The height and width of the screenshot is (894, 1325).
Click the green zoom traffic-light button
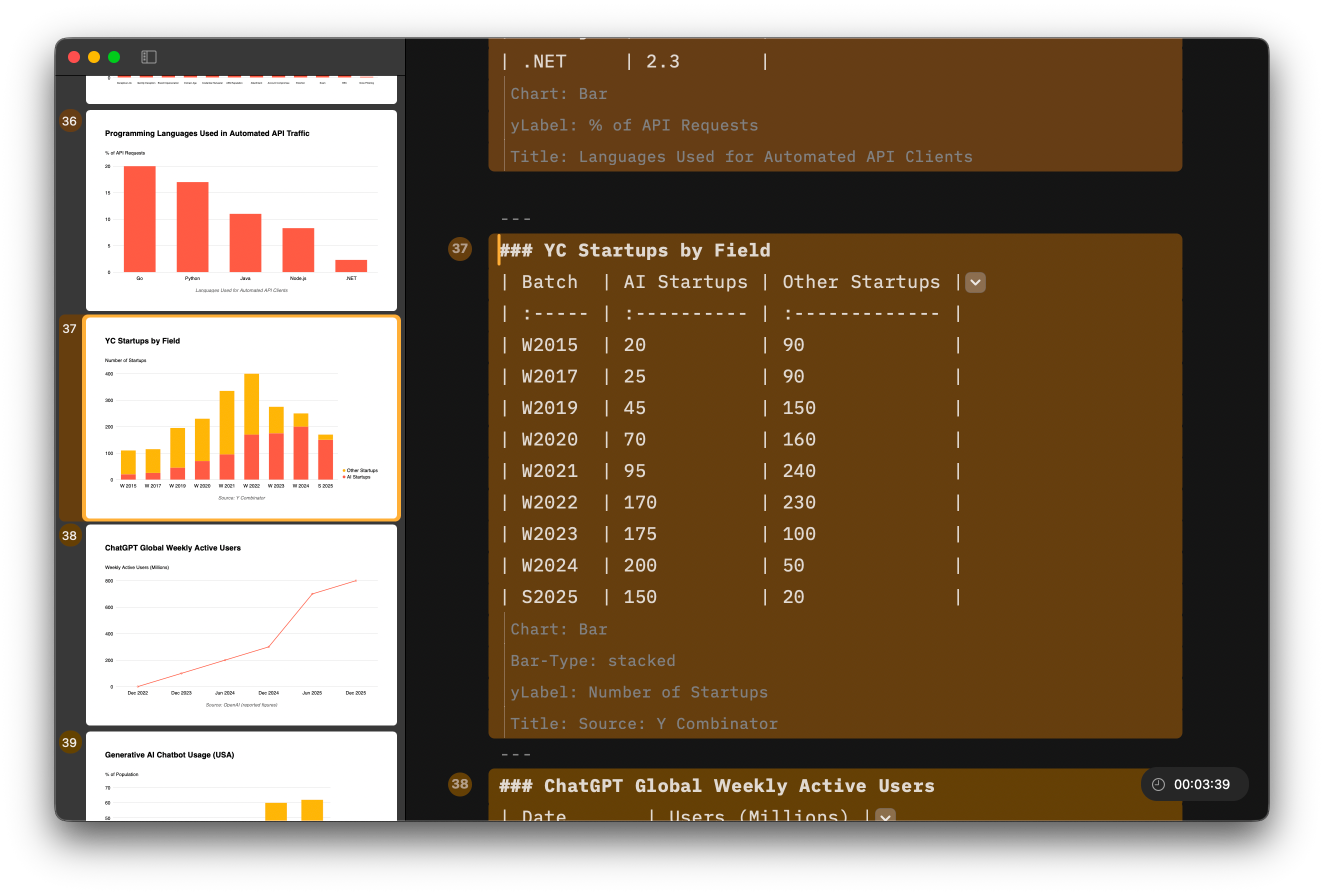pos(114,57)
